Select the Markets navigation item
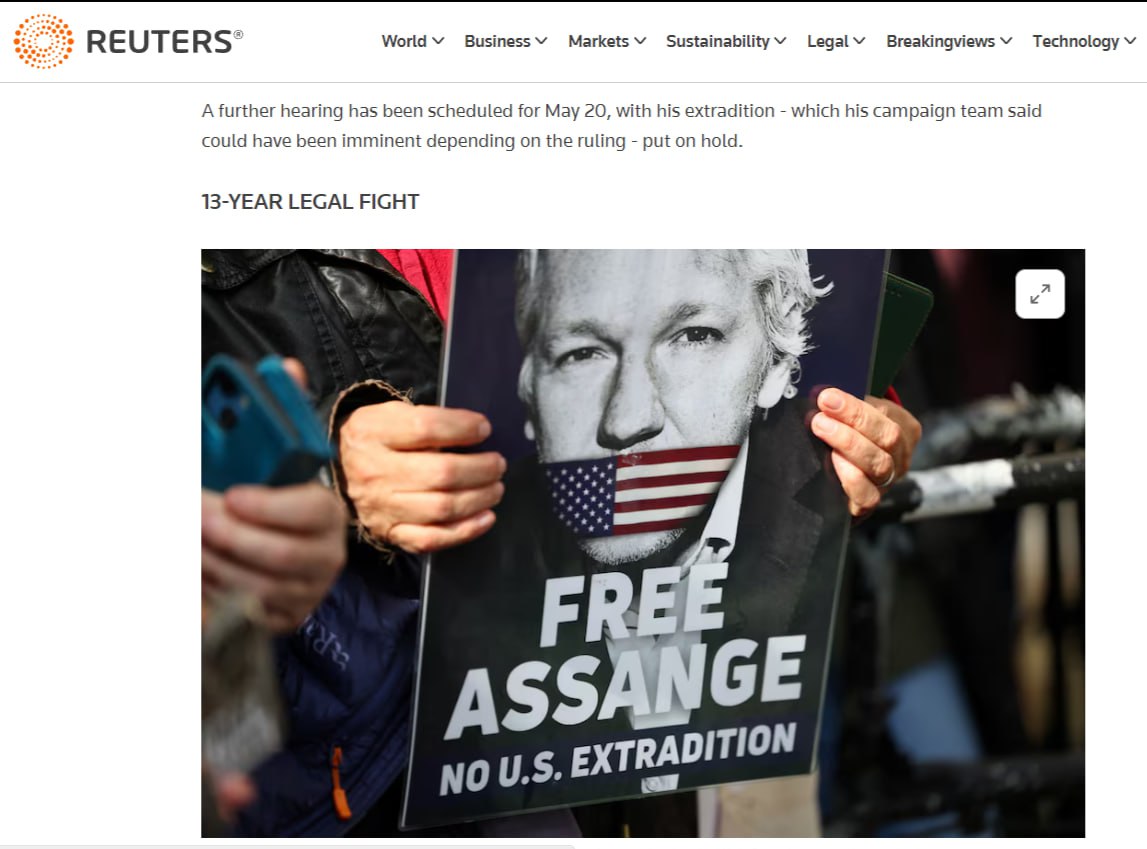The width and height of the screenshot is (1147, 849). 598,41
